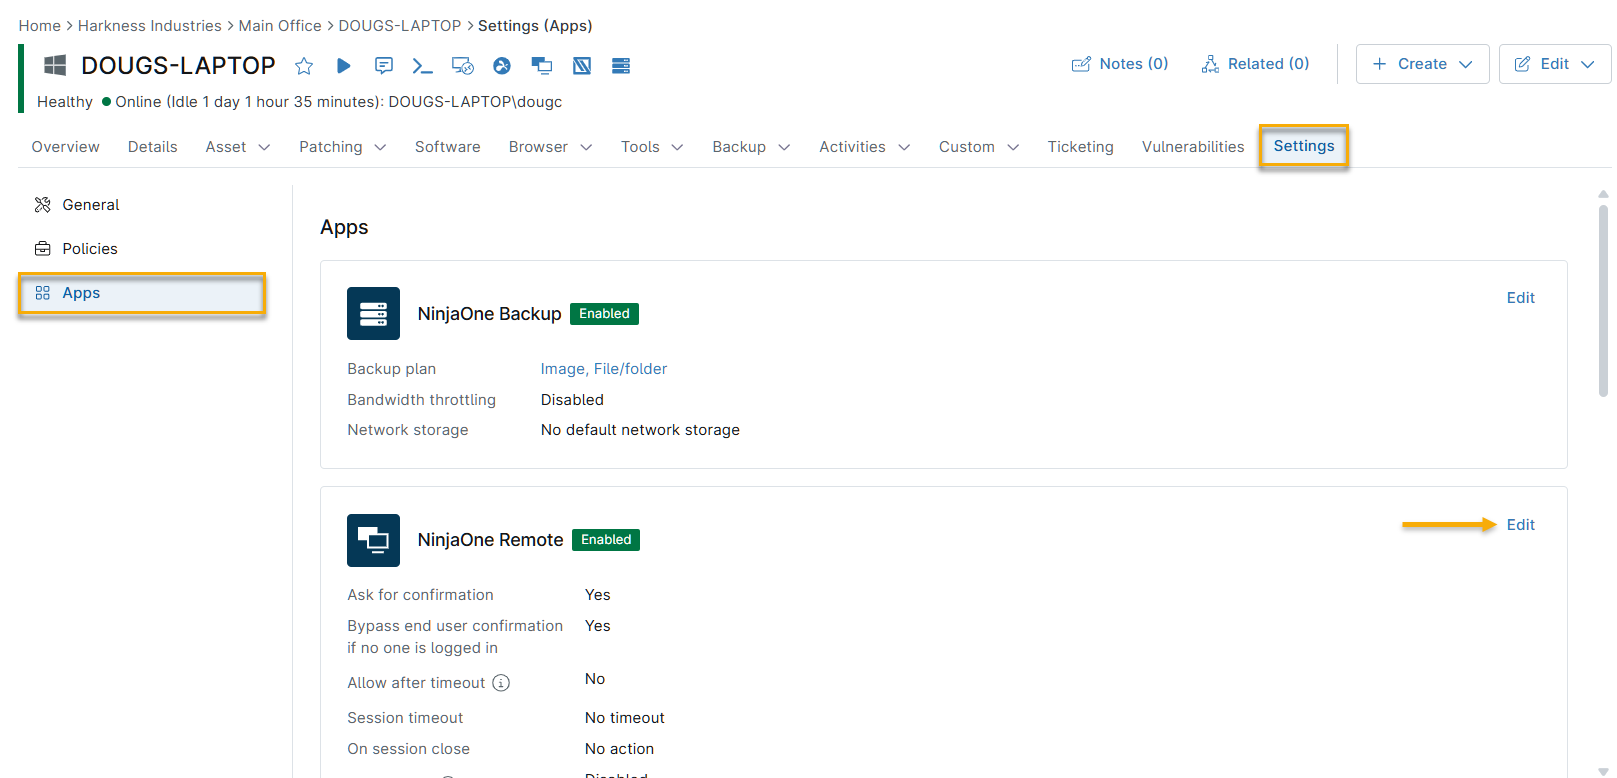
Task: Show info for Allow after timeout
Action: [x=501, y=683]
